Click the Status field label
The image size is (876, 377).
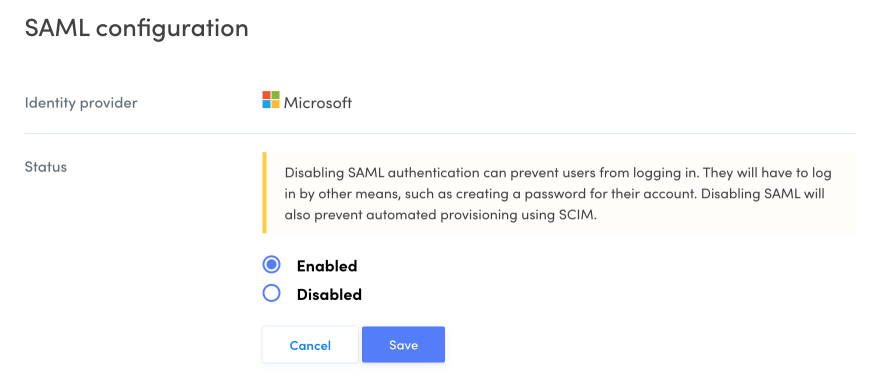pos(46,166)
